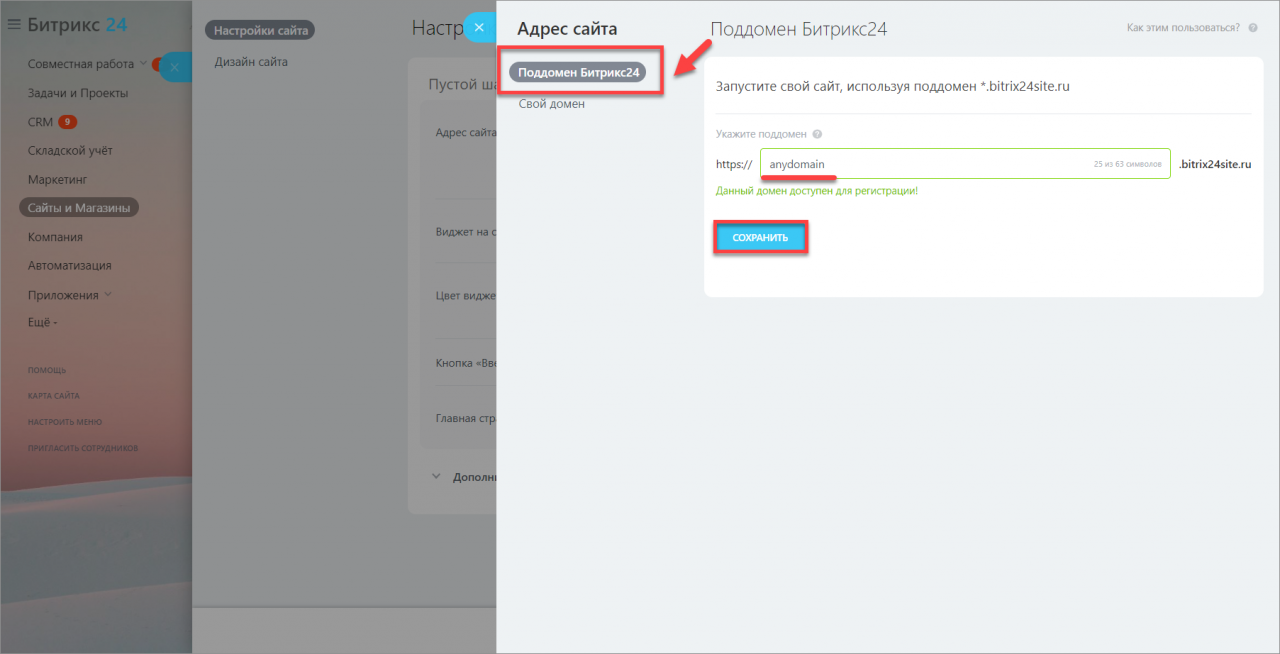The width and height of the screenshot is (1280, 654).
Task: Click the text Данный домен доступен для регистрации!
Action: pyautogui.click(x=816, y=190)
